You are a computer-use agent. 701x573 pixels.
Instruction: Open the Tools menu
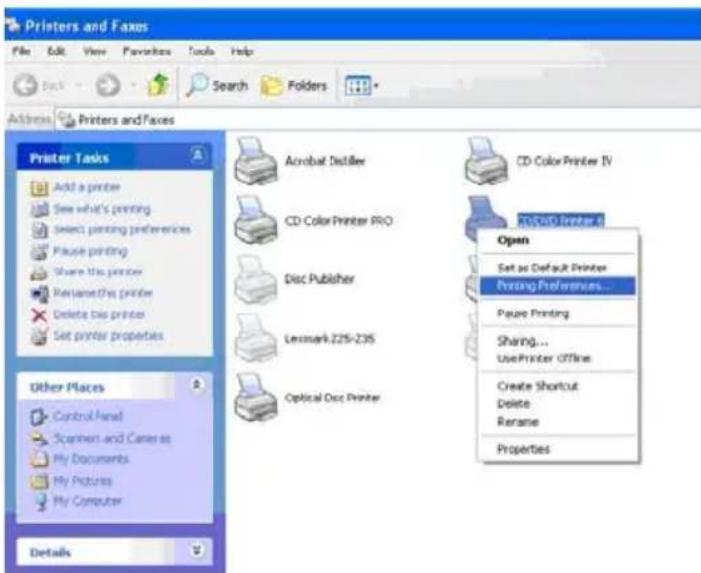[x=201, y=51]
